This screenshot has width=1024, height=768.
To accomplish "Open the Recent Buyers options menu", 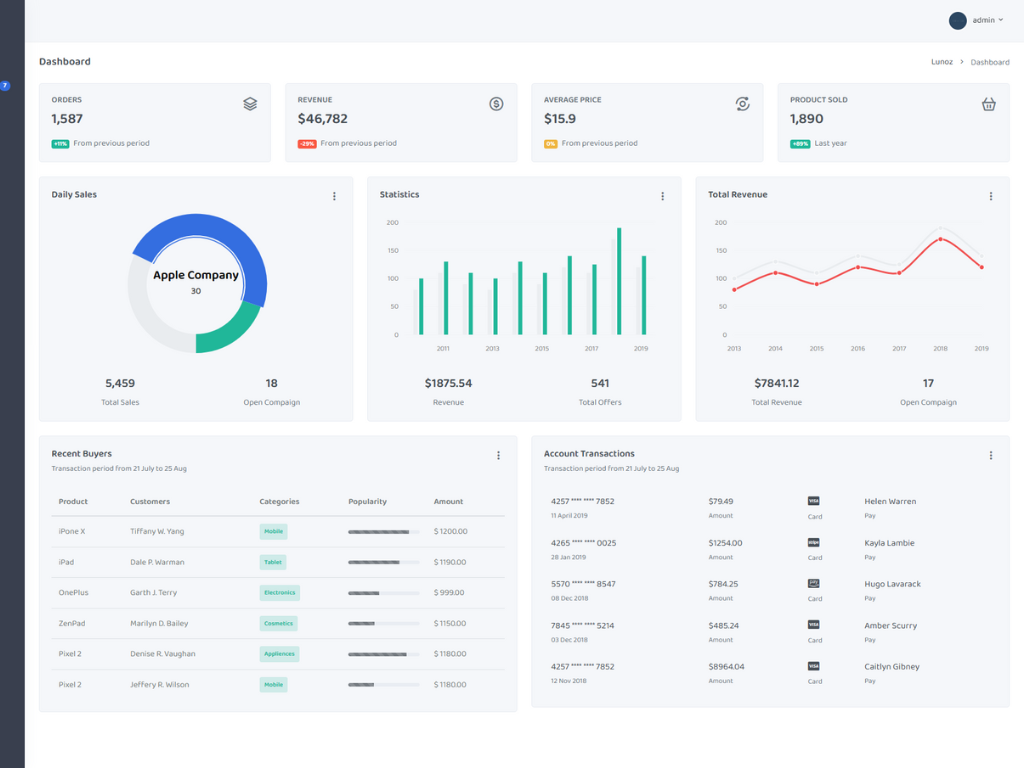I will (498, 456).
